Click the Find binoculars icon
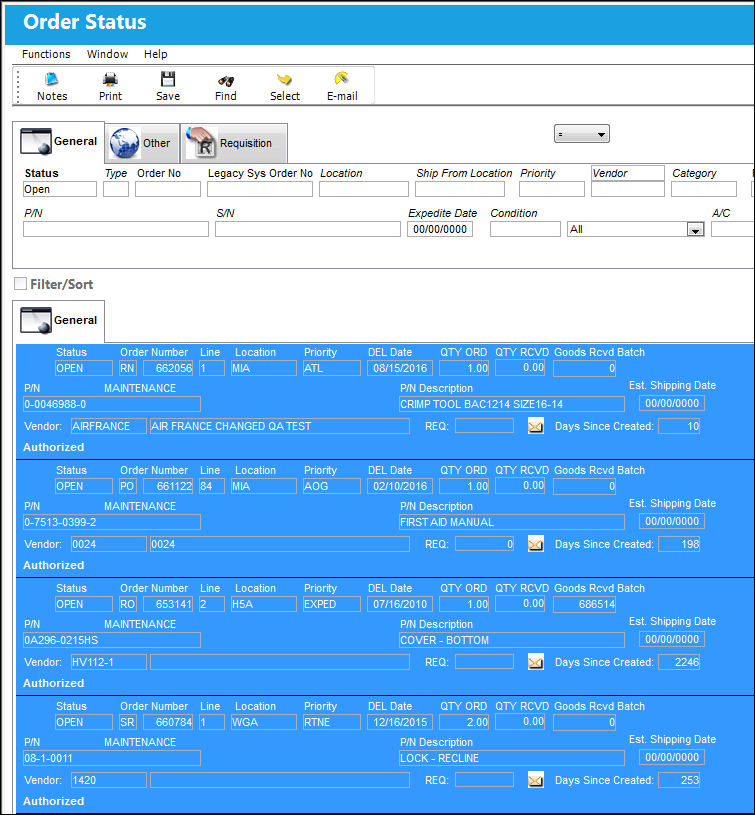 pos(226,81)
